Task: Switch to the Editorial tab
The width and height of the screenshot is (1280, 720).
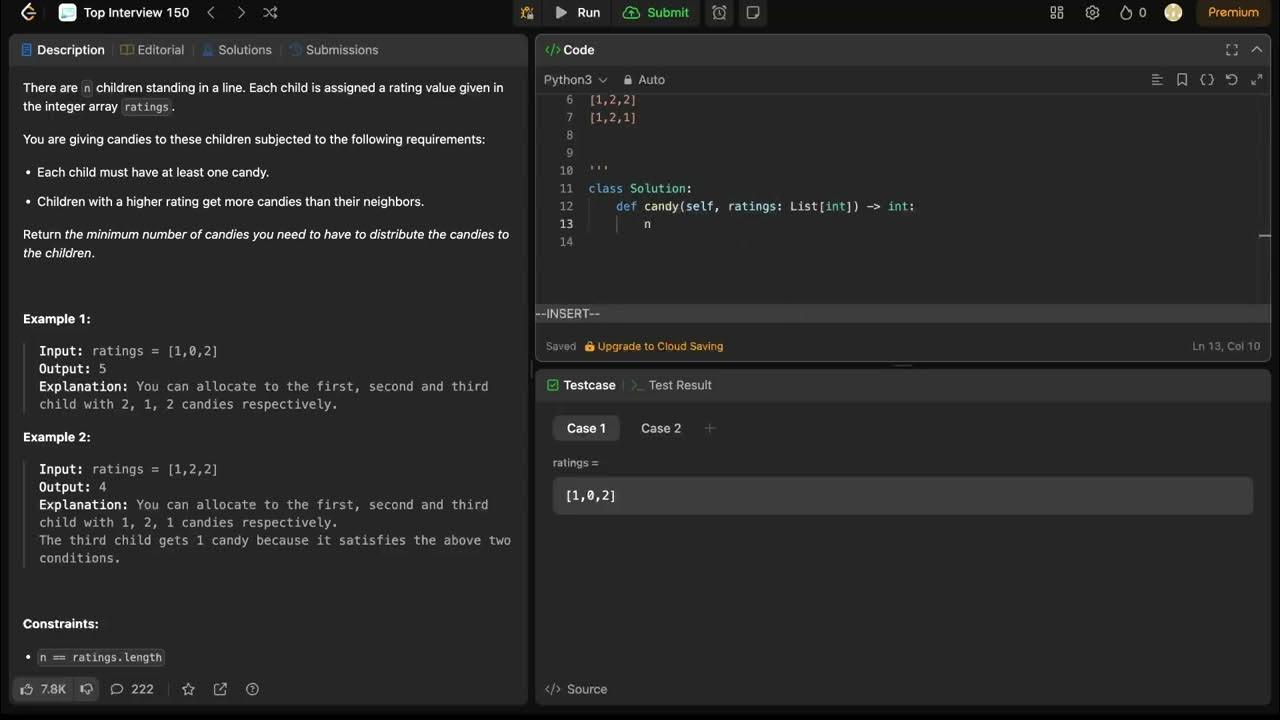Action: pos(152,50)
